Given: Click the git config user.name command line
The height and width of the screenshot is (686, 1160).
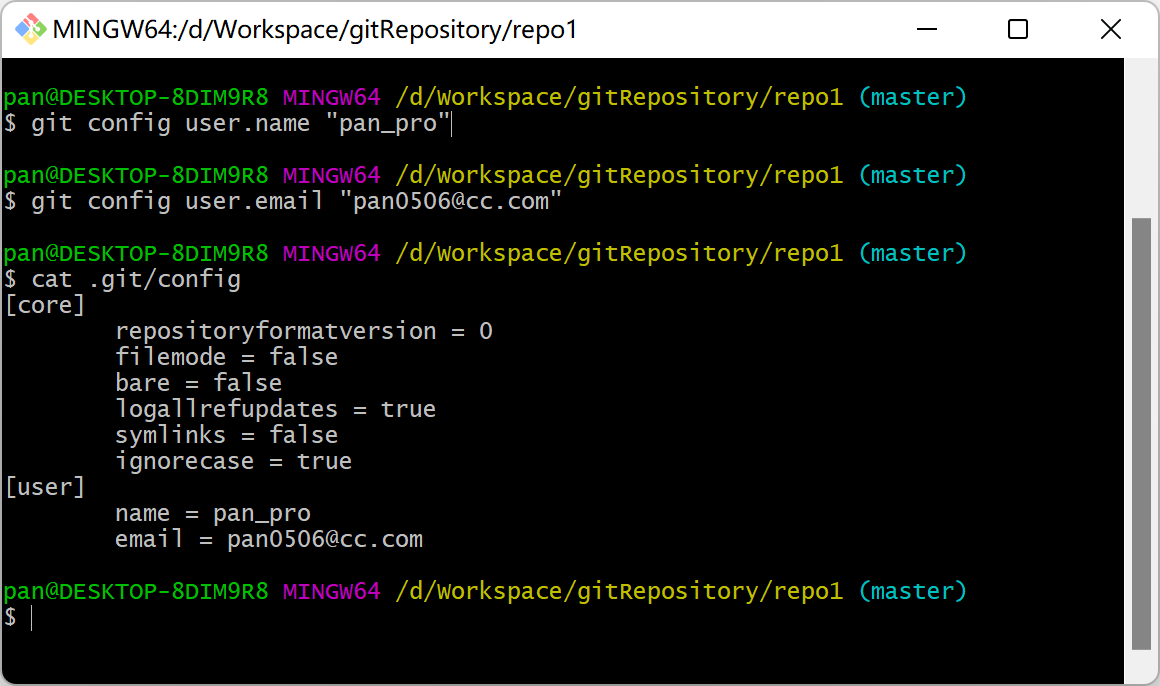Looking at the screenshot, I should click(242, 124).
